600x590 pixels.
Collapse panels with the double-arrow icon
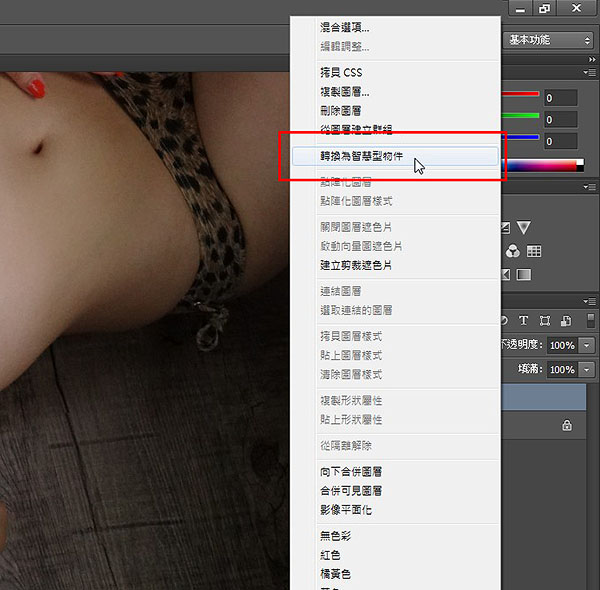[592, 59]
